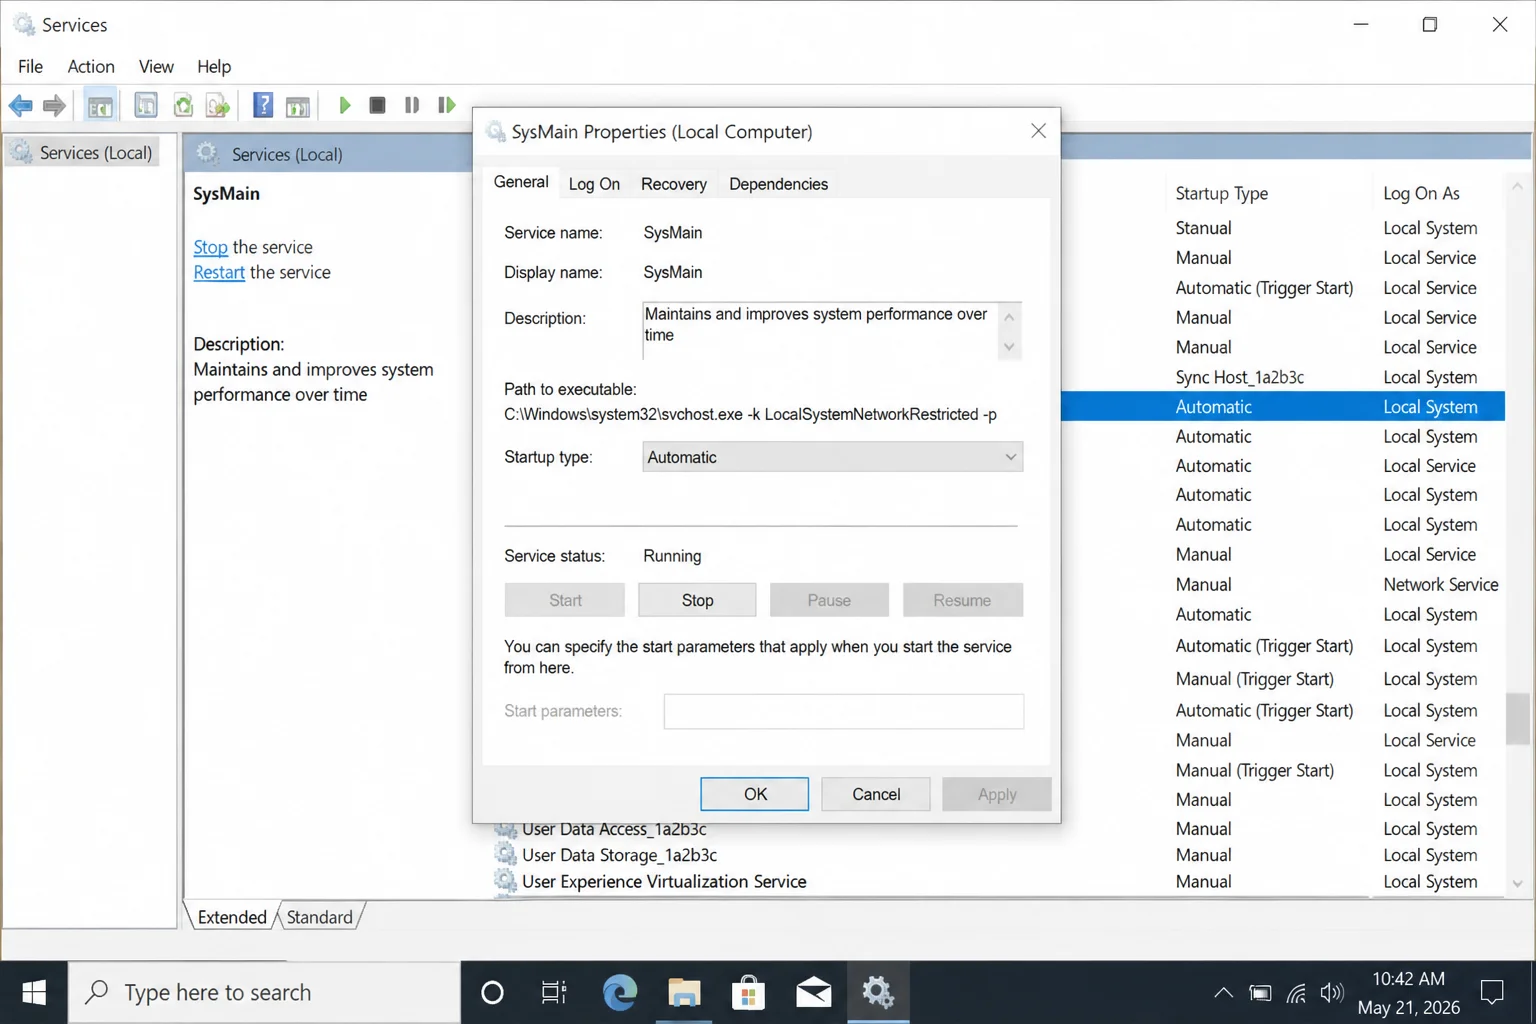Click the gear icon beside User Experience Virtualization Service

(506, 881)
